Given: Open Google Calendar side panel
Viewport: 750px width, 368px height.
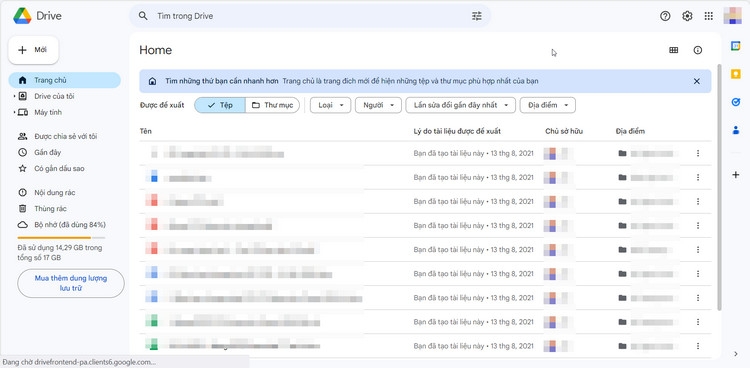Looking at the screenshot, I should (x=736, y=46).
